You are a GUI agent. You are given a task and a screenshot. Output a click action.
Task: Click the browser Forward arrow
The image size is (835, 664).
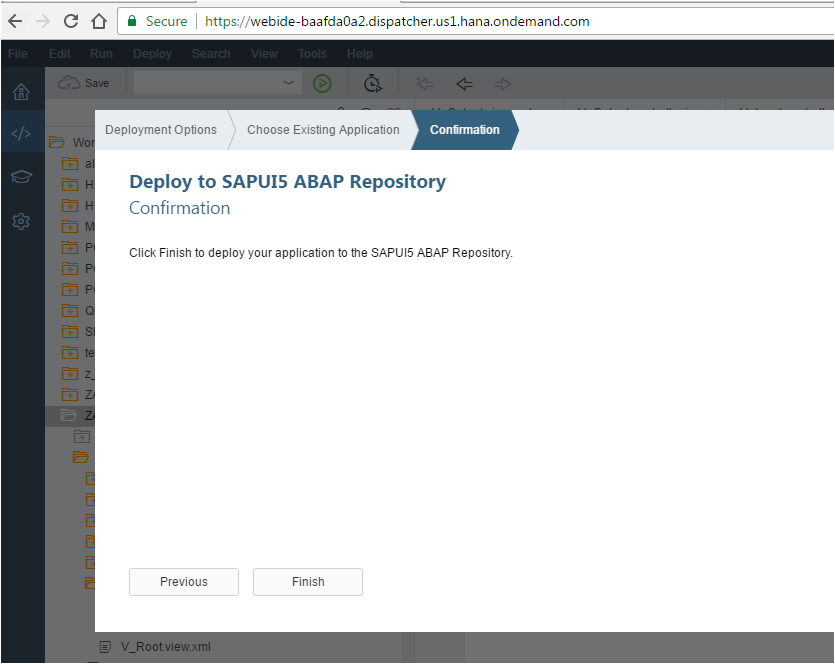pos(43,21)
